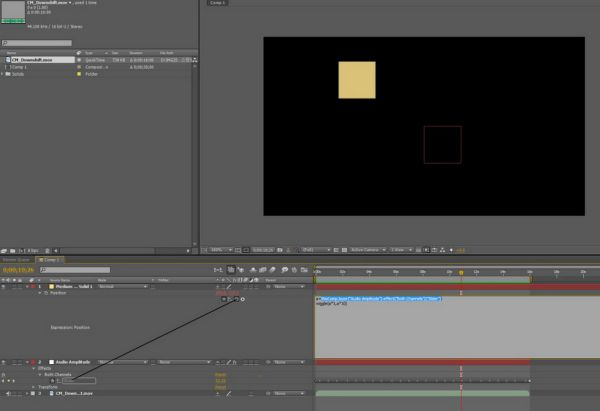Expand layer 3 CM_Downshift twirl arrow
This screenshot has width=600, height=411.
(x=27, y=393)
